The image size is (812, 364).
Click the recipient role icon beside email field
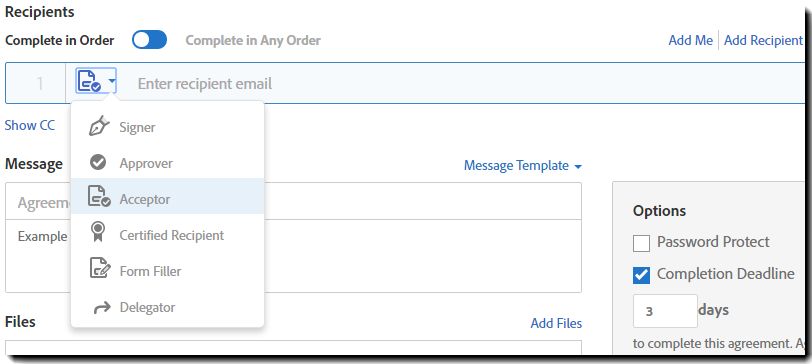tap(89, 81)
